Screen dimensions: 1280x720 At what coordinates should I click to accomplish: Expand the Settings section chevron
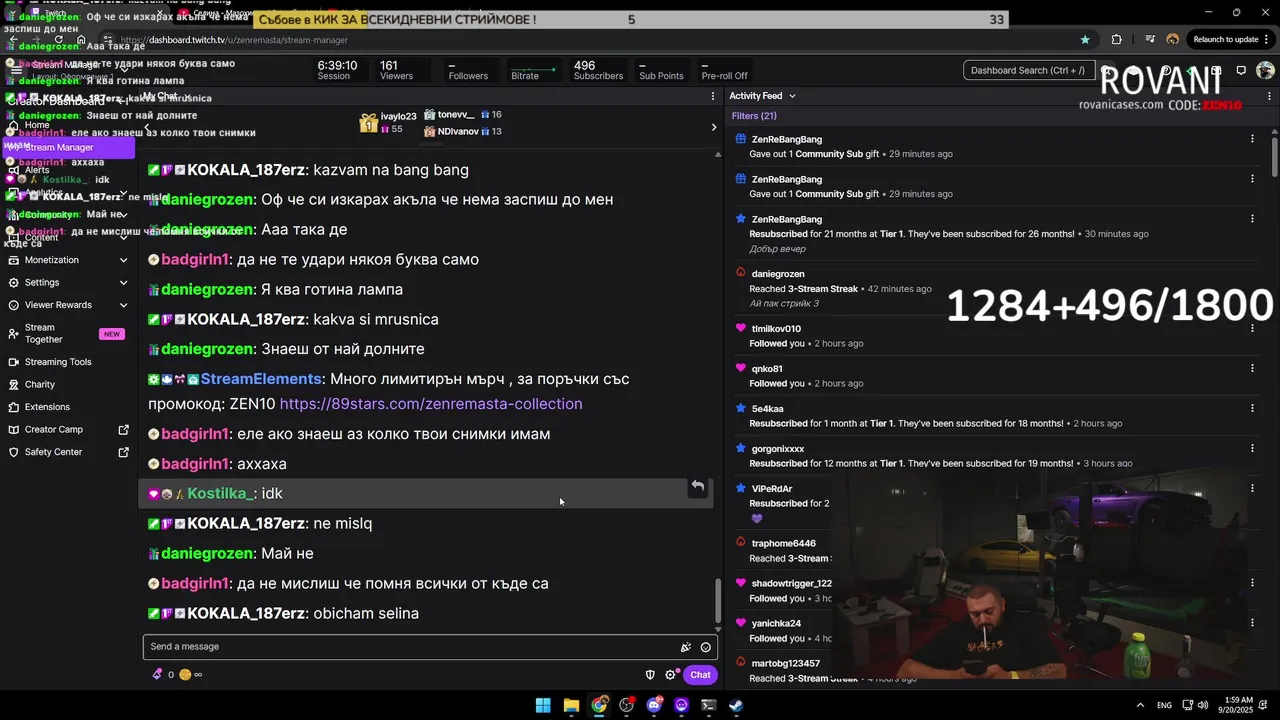click(x=123, y=283)
